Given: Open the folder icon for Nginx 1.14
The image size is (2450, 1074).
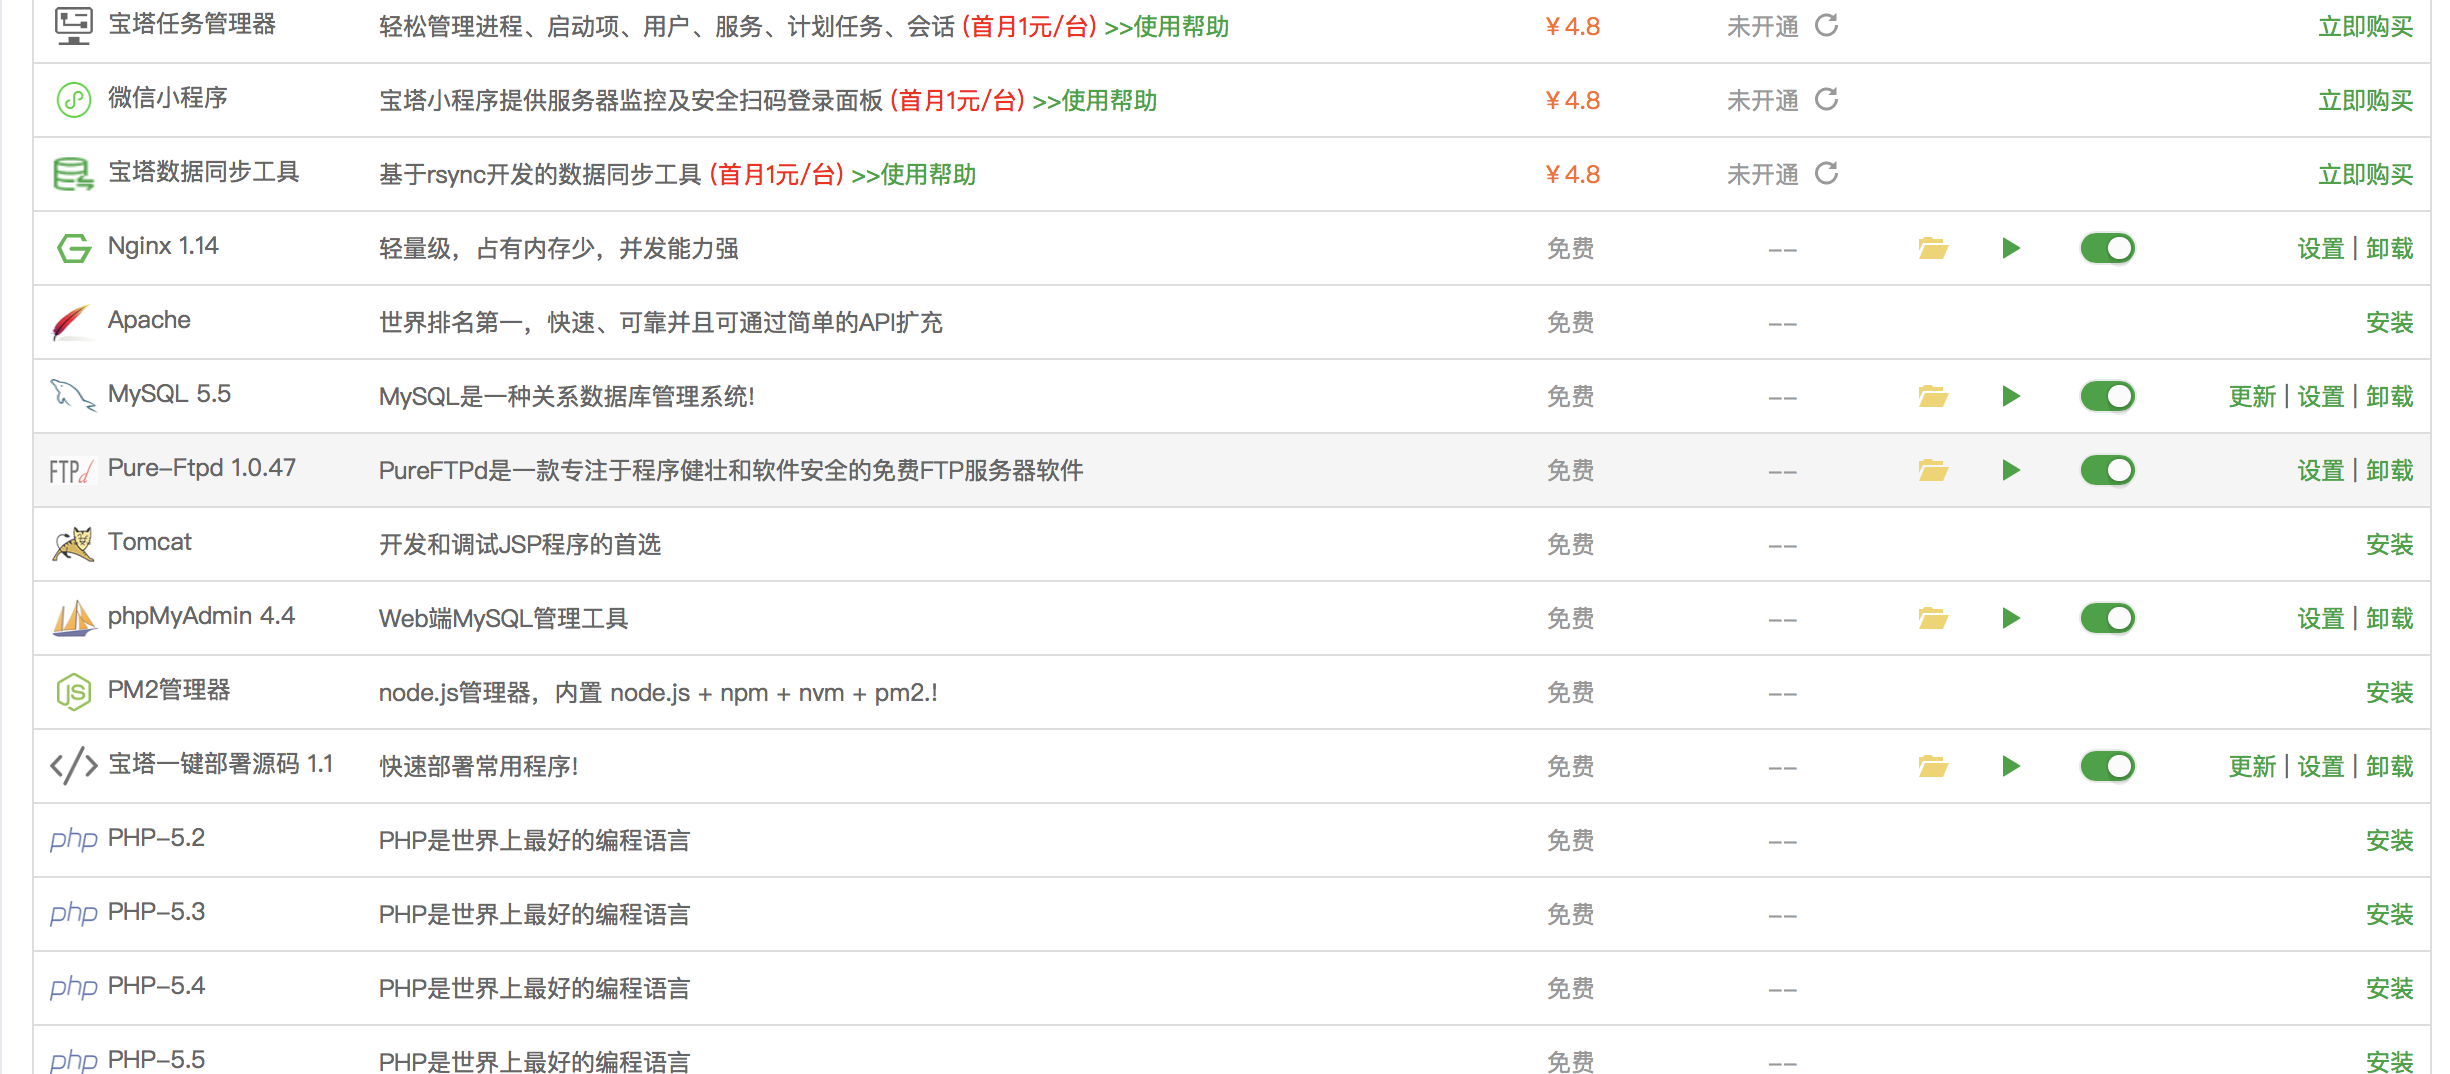Looking at the screenshot, I should [x=1933, y=248].
